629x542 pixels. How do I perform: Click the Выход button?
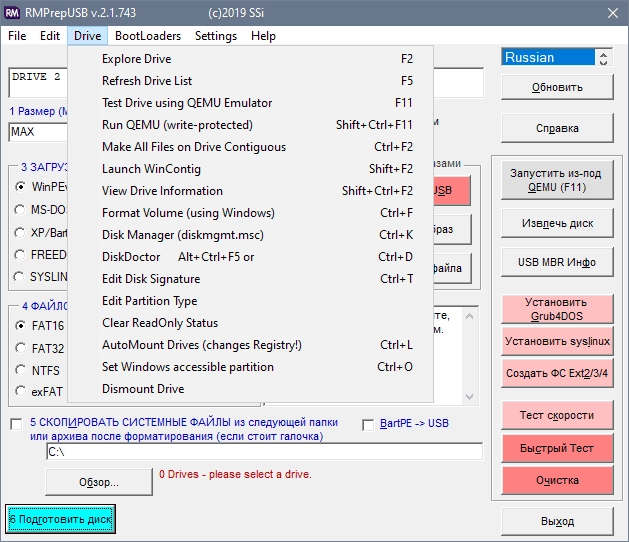pyautogui.click(x=557, y=521)
